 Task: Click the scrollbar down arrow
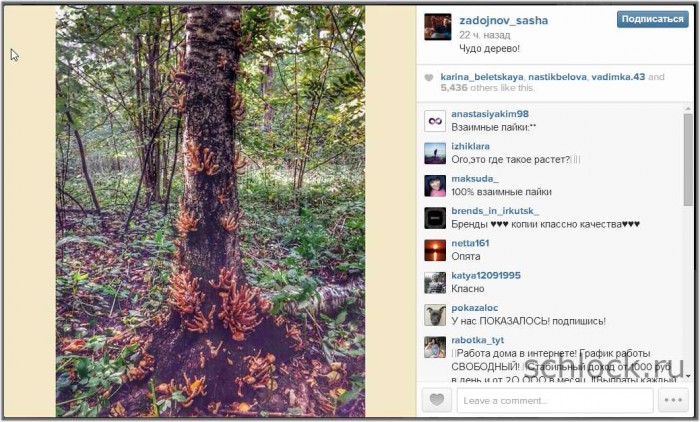[687, 376]
